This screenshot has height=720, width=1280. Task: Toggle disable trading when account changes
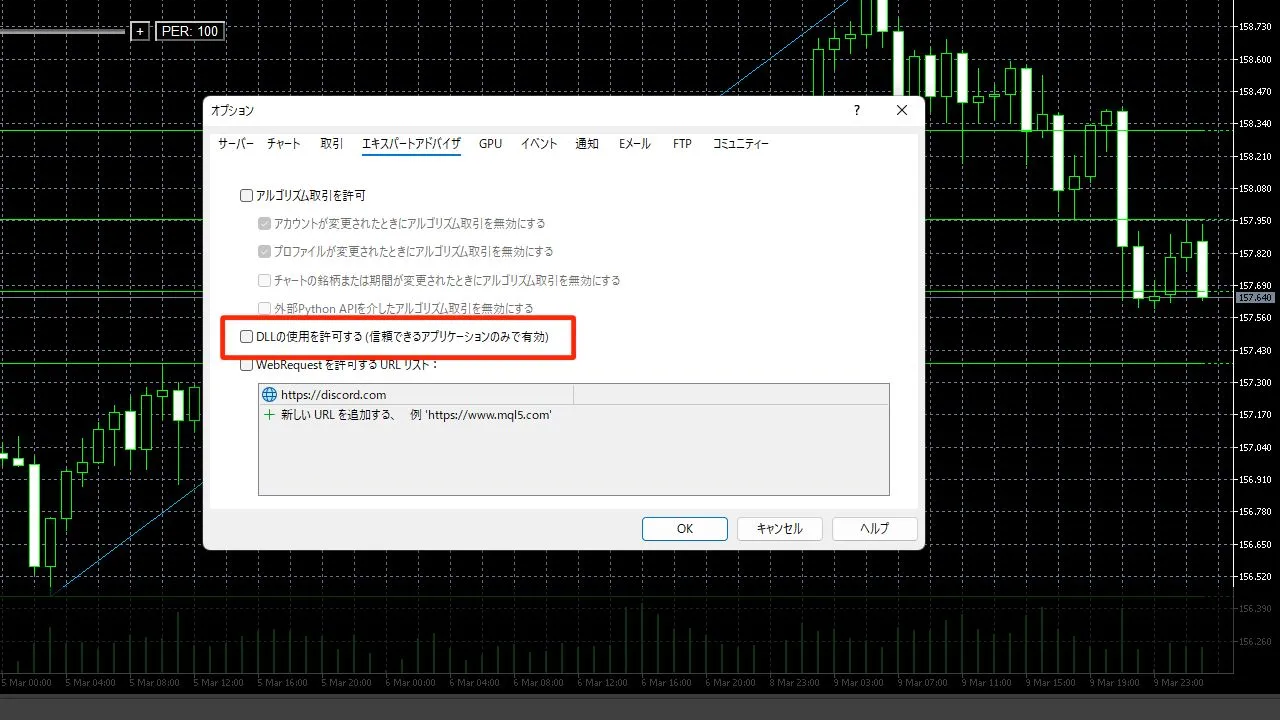point(264,223)
